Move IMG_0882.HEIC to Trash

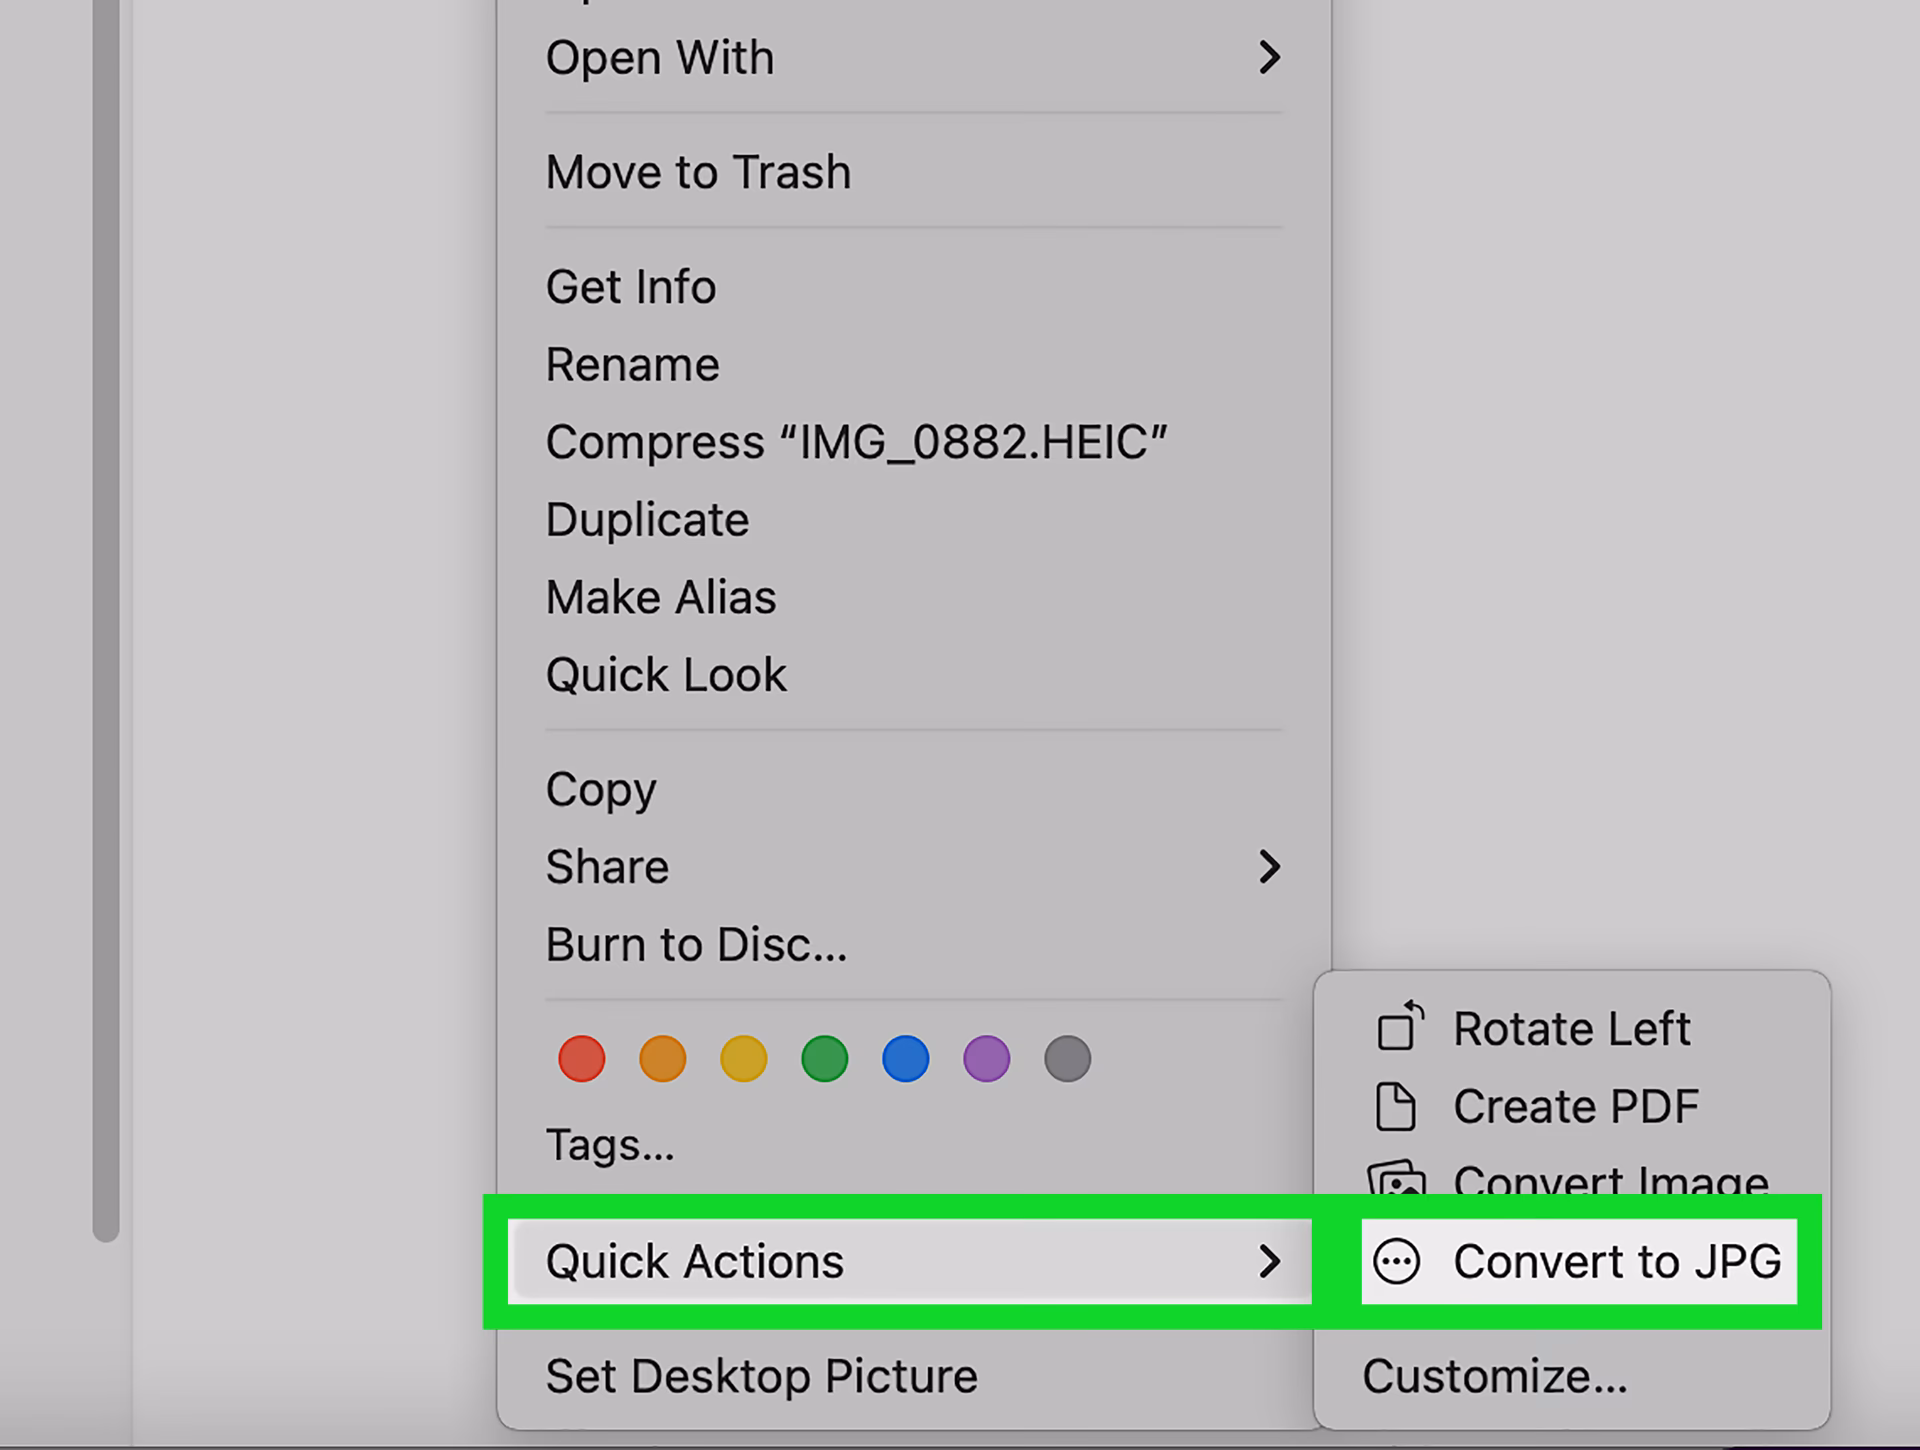click(x=698, y=171)
